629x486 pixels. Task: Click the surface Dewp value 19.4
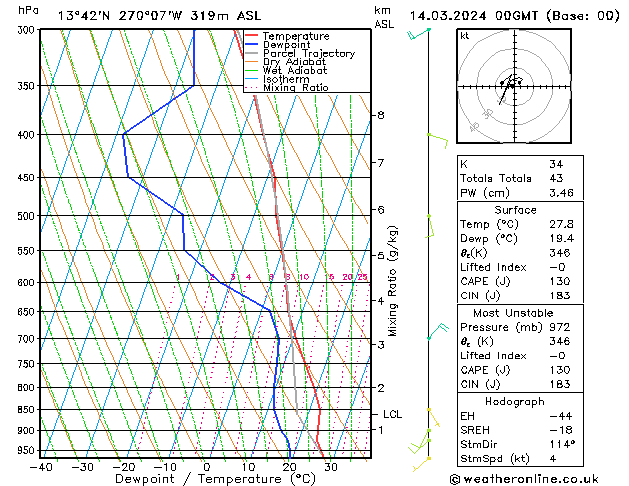(x=561, y=238)
